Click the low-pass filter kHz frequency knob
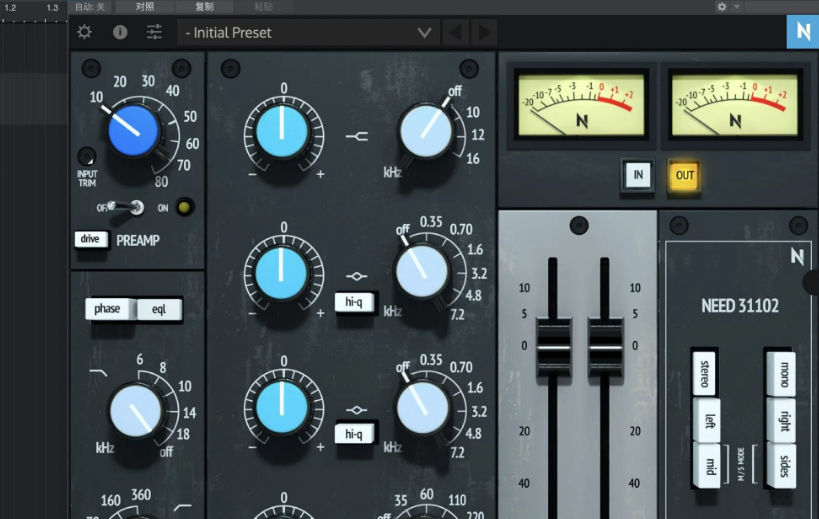Image resolution: width=819 pixels, height=519 pixels. tap(135, 411)
